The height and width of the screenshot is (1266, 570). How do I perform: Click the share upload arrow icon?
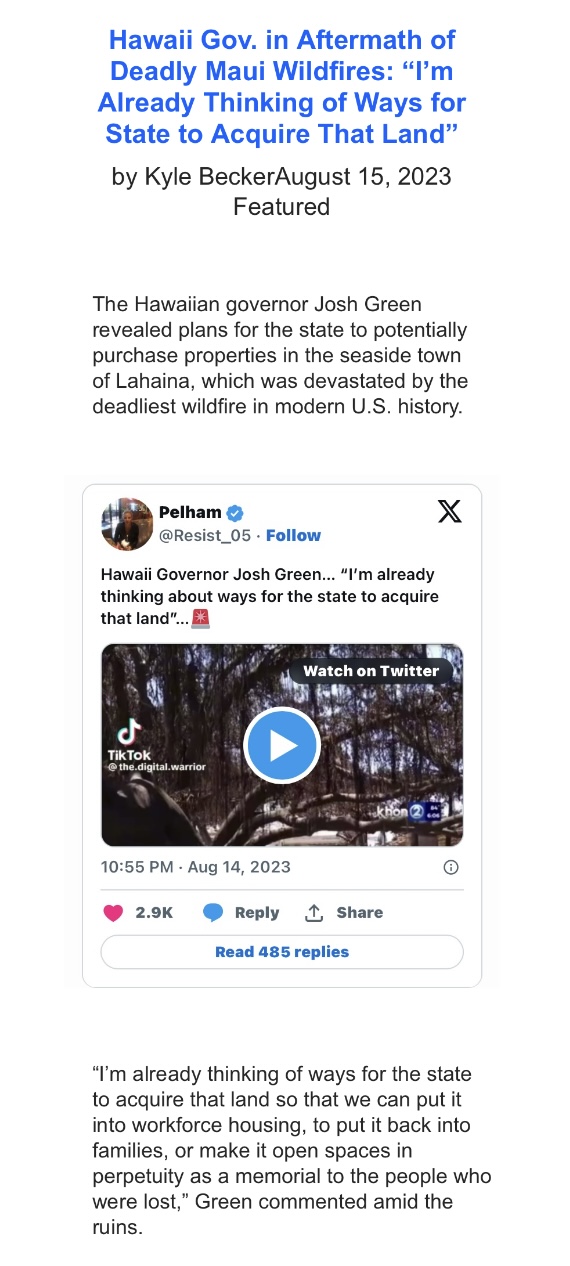314,912
